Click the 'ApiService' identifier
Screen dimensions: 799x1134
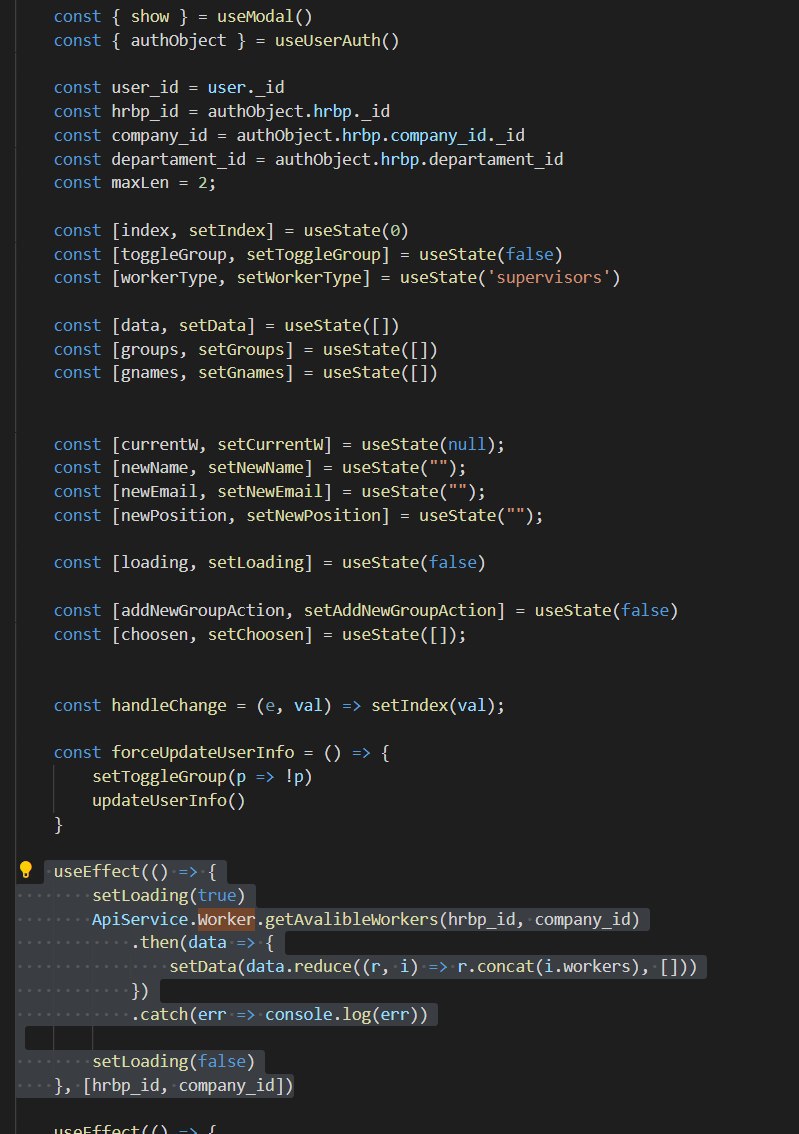[x=140, y=919]
